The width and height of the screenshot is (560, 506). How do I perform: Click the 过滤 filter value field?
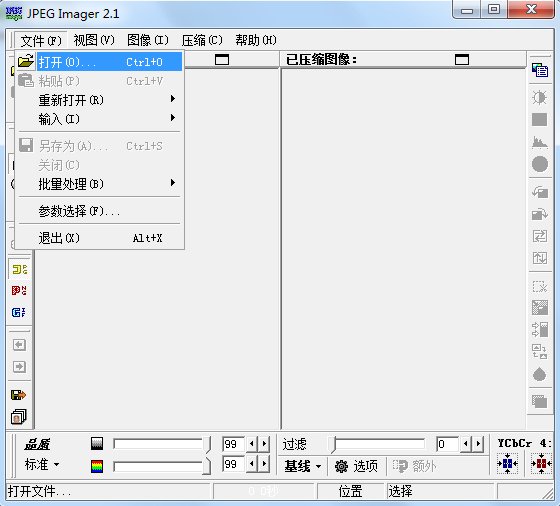point(448,444)
